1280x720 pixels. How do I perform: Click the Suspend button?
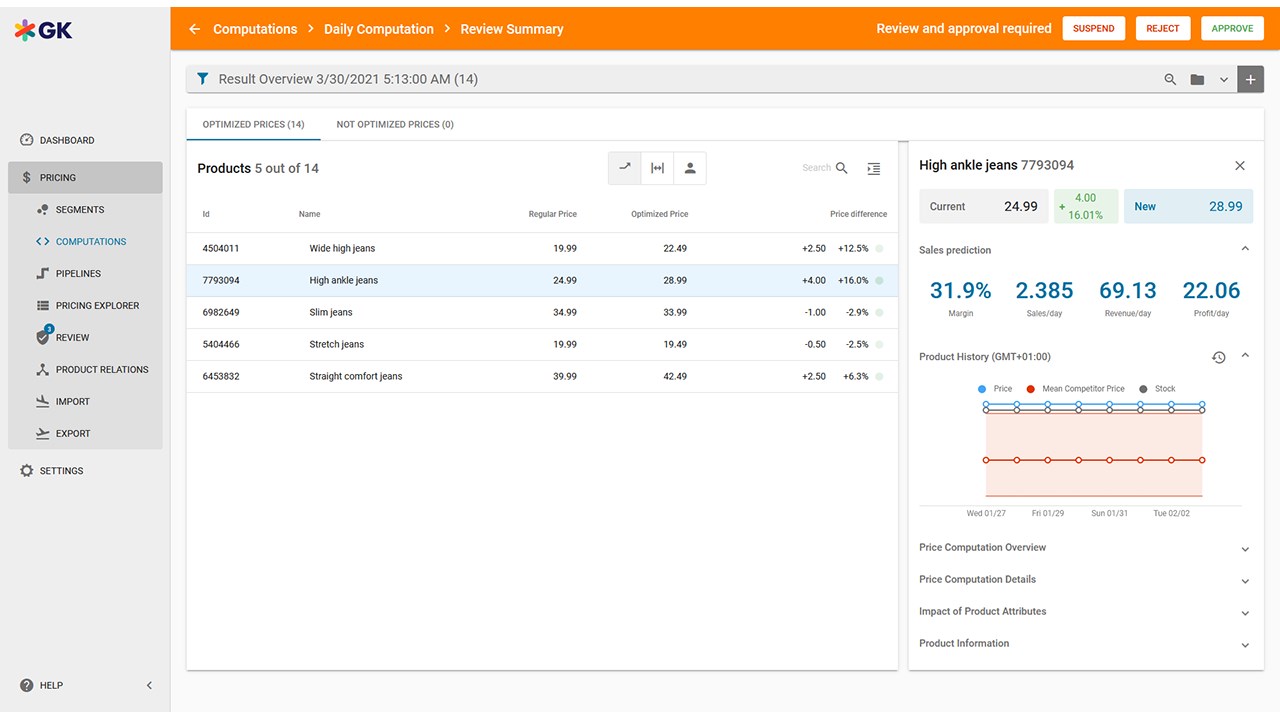tap(1094, 29)
